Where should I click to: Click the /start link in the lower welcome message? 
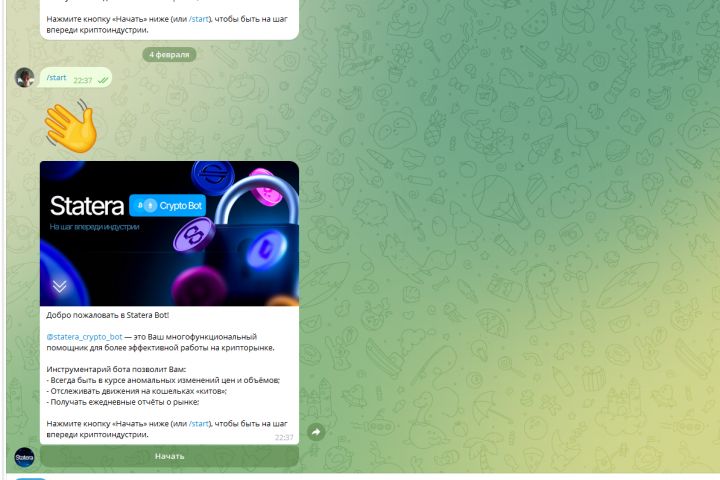(199, 424)
